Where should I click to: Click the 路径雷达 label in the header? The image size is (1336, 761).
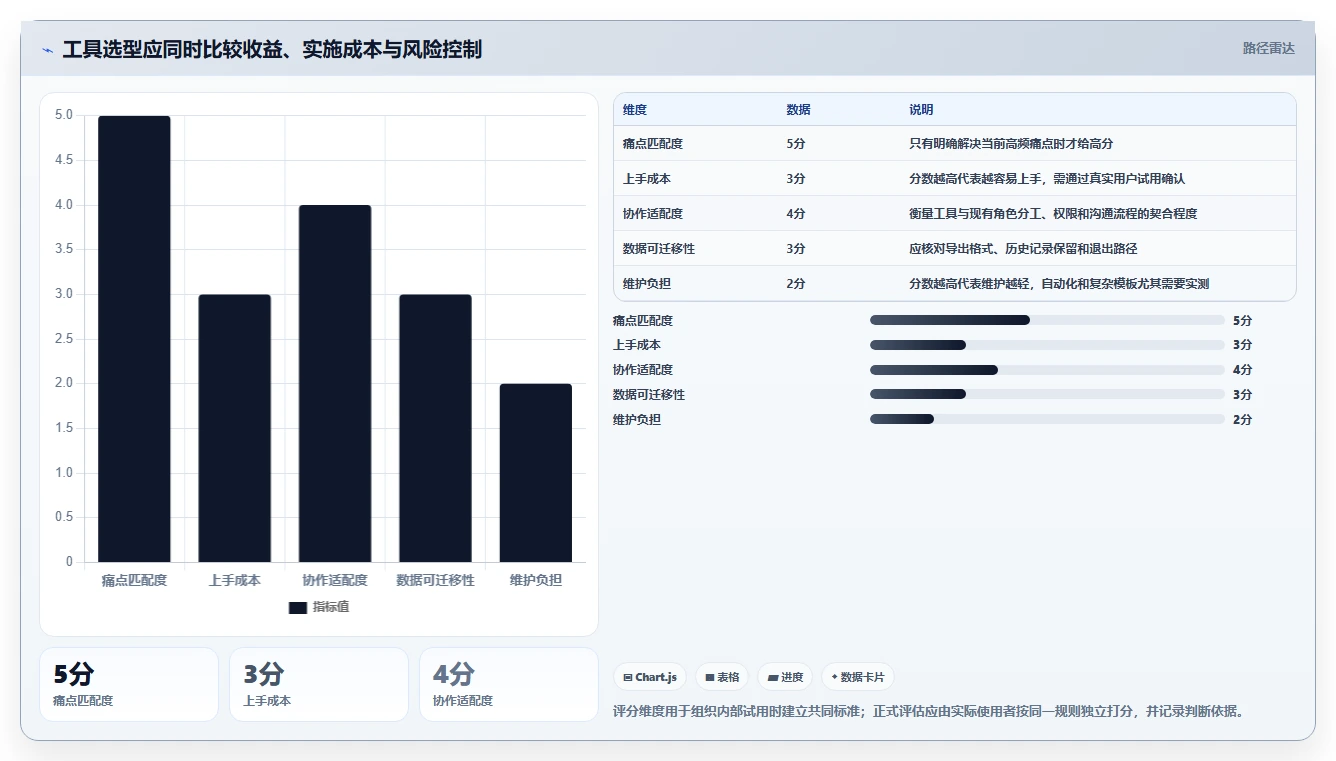pyautogui.click(x=1269, y=48)
